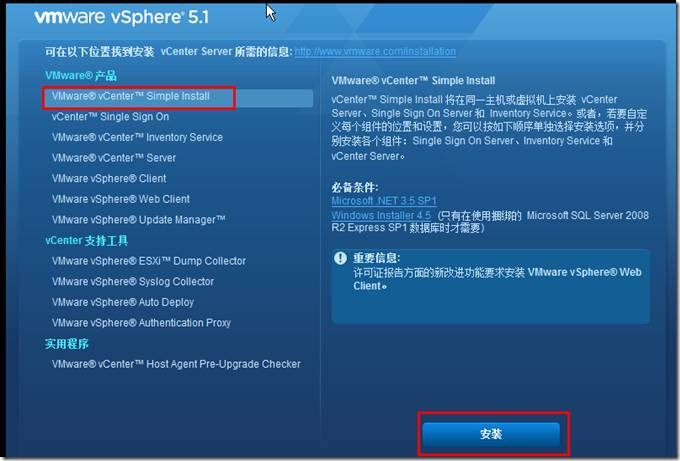Open Windows Installer 4.5 link
This screenshot has height=461, width=680.
[x=381, y=216]
